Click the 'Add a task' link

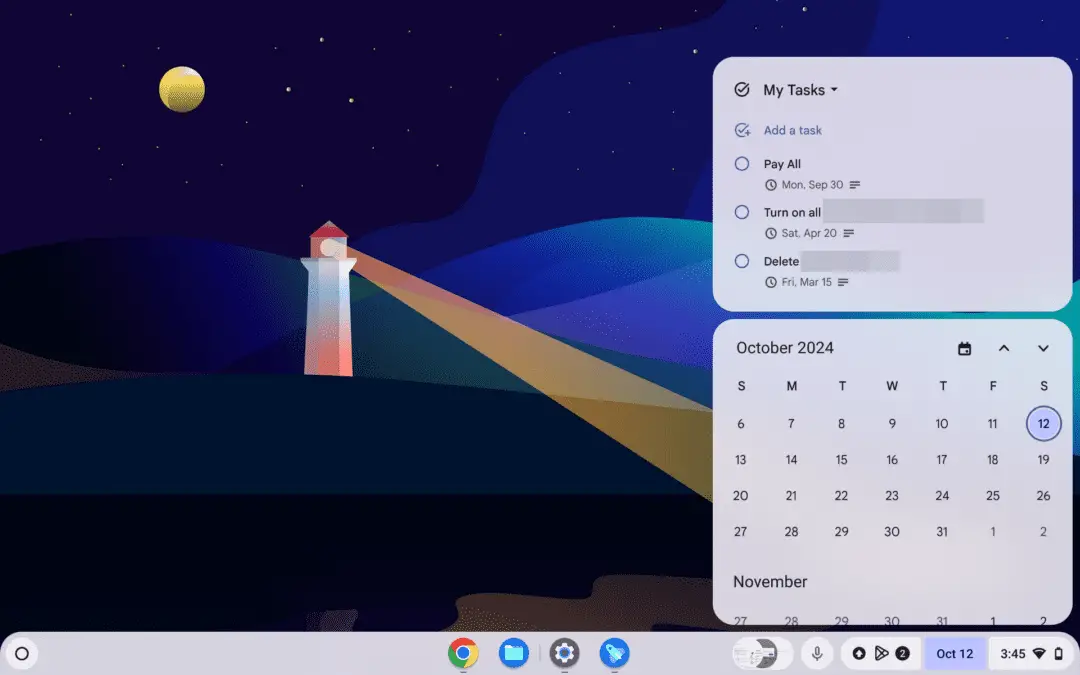(793, 130)
